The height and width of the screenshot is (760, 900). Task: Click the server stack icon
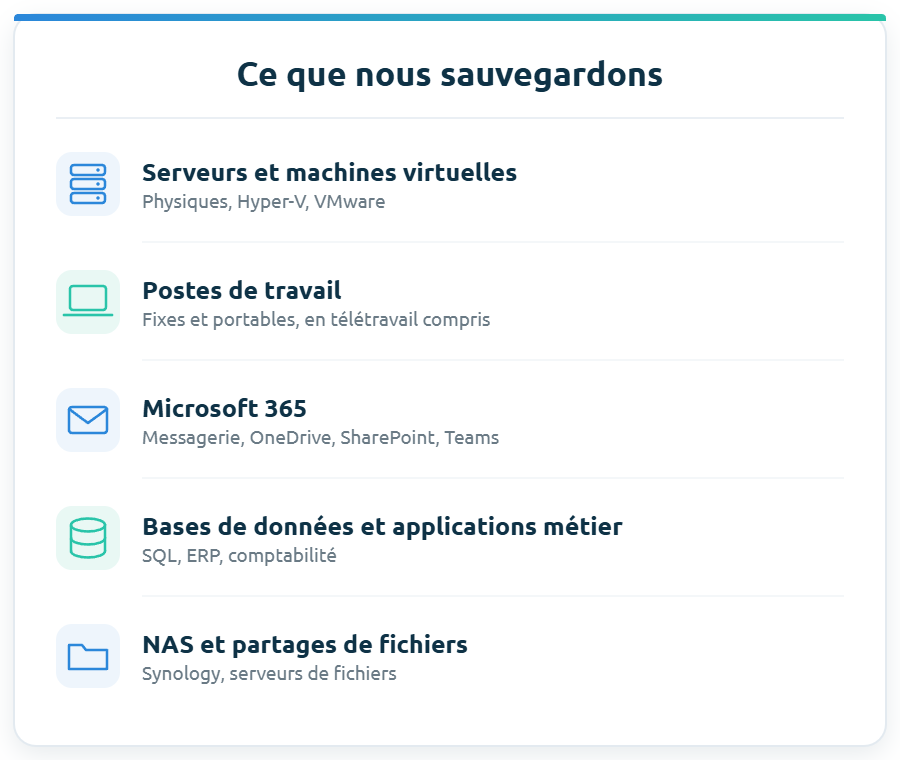[x=88, y=184]
